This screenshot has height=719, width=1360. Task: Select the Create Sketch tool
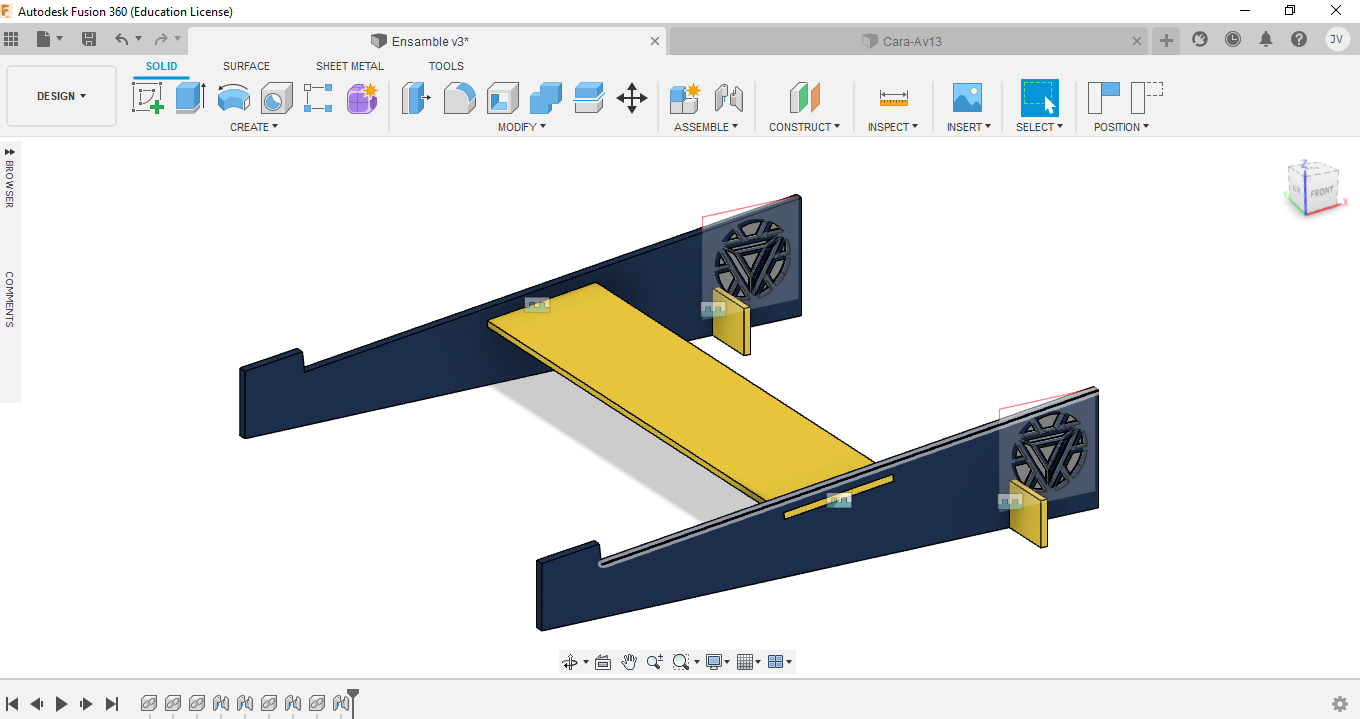[148, 98]
